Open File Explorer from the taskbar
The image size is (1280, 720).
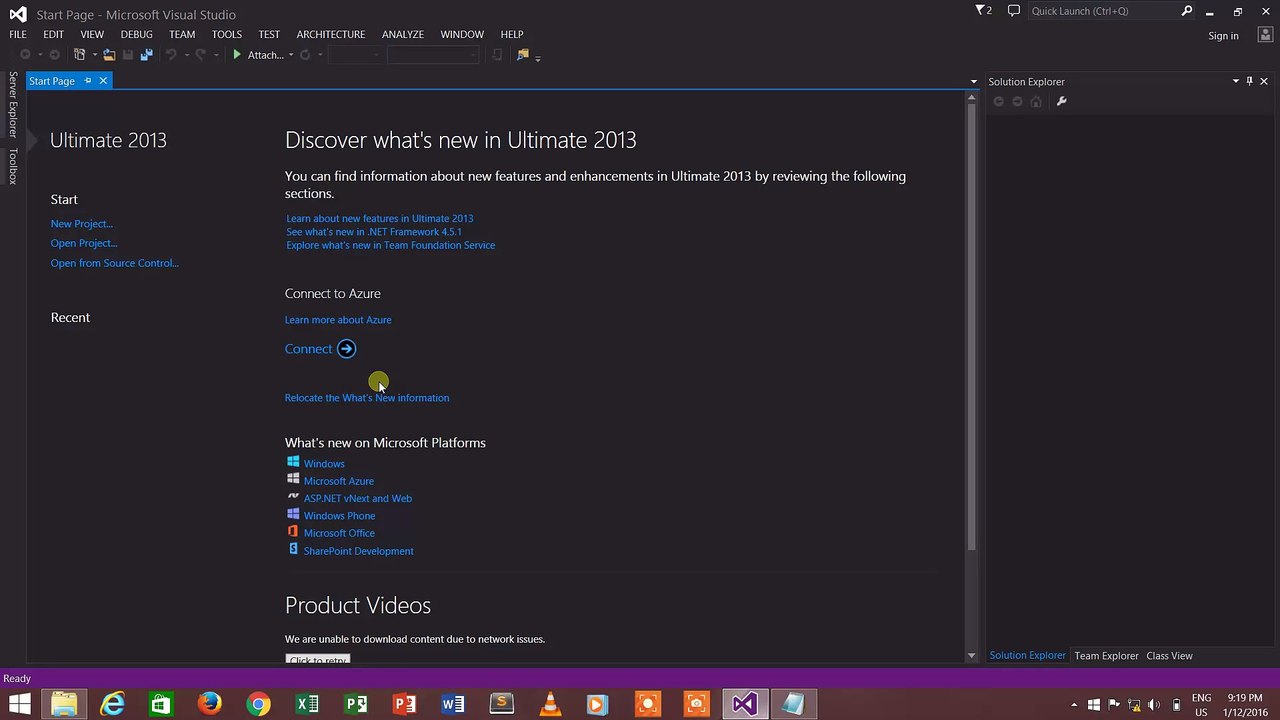coord(64,704)
